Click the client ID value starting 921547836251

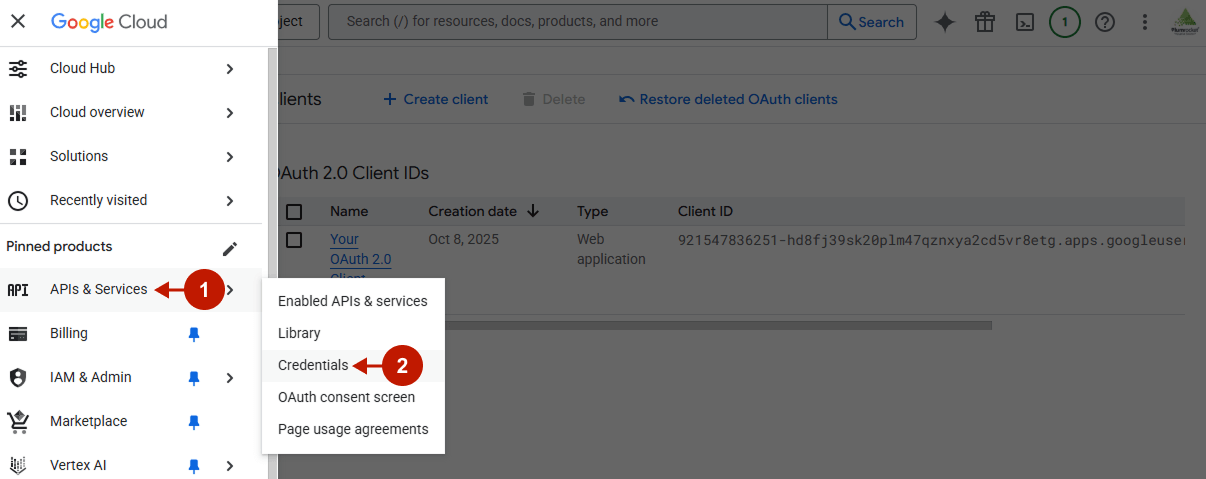point(931,240)
